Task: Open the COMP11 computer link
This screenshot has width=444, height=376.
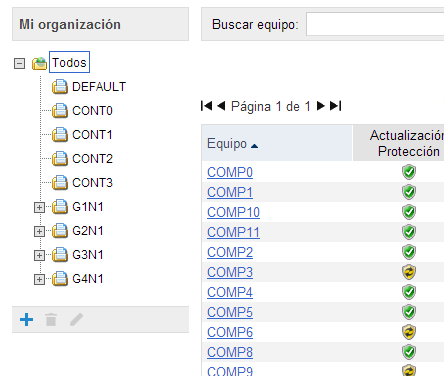Action: pyautogui.click(x=233, y=232)
